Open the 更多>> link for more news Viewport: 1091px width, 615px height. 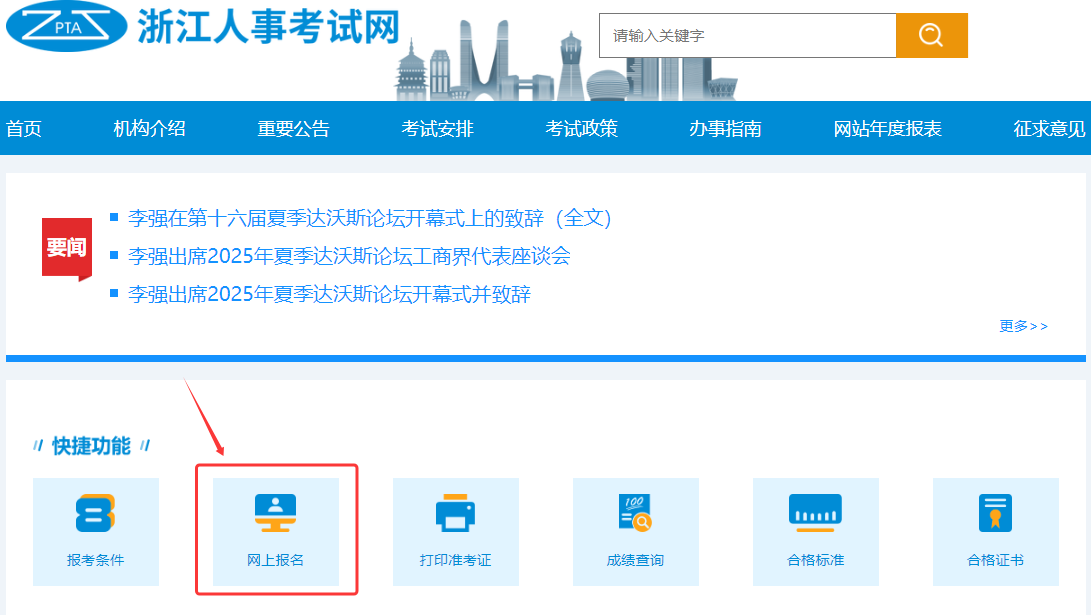[1021, 325]
